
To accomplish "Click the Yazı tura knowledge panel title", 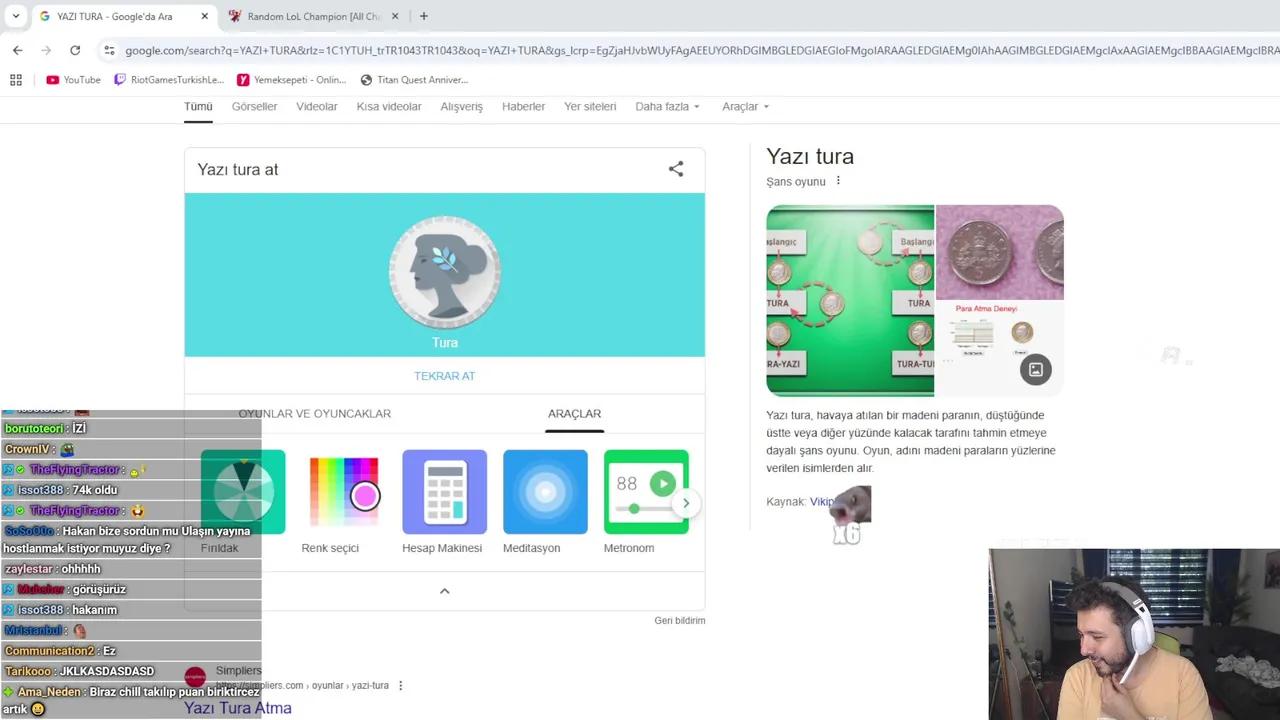I will pos(810,156).
